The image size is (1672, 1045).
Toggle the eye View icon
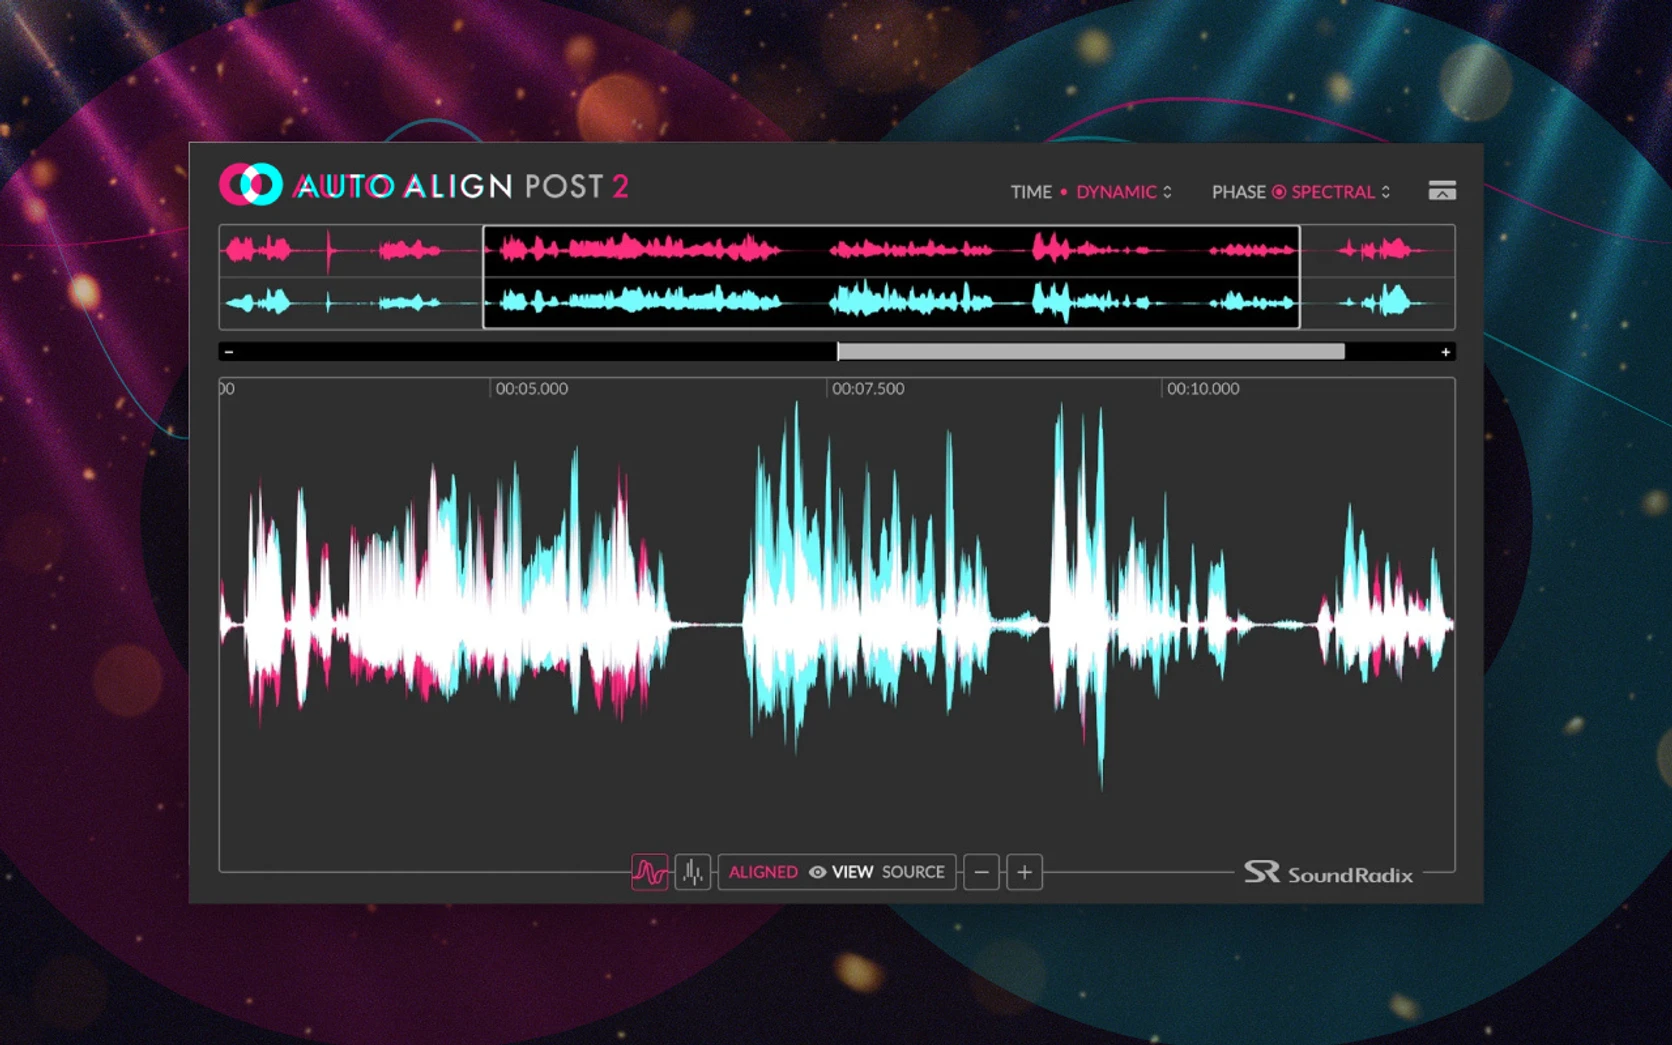817,872
